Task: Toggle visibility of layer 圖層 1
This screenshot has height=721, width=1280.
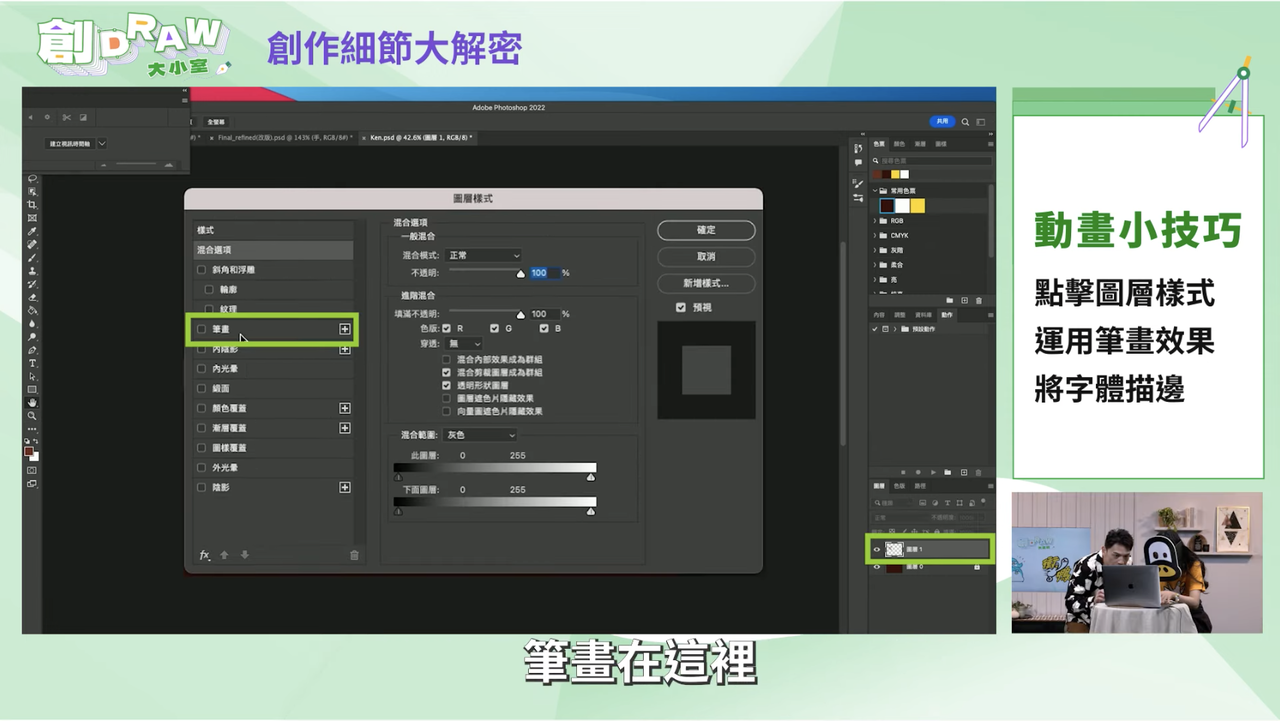Action: 877,549
